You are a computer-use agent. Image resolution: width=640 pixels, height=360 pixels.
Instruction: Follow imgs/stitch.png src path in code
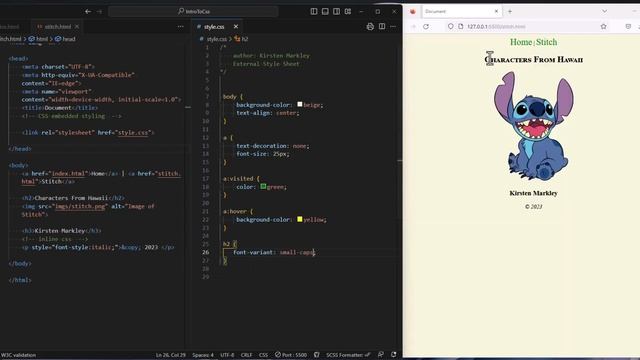[80, 206]
